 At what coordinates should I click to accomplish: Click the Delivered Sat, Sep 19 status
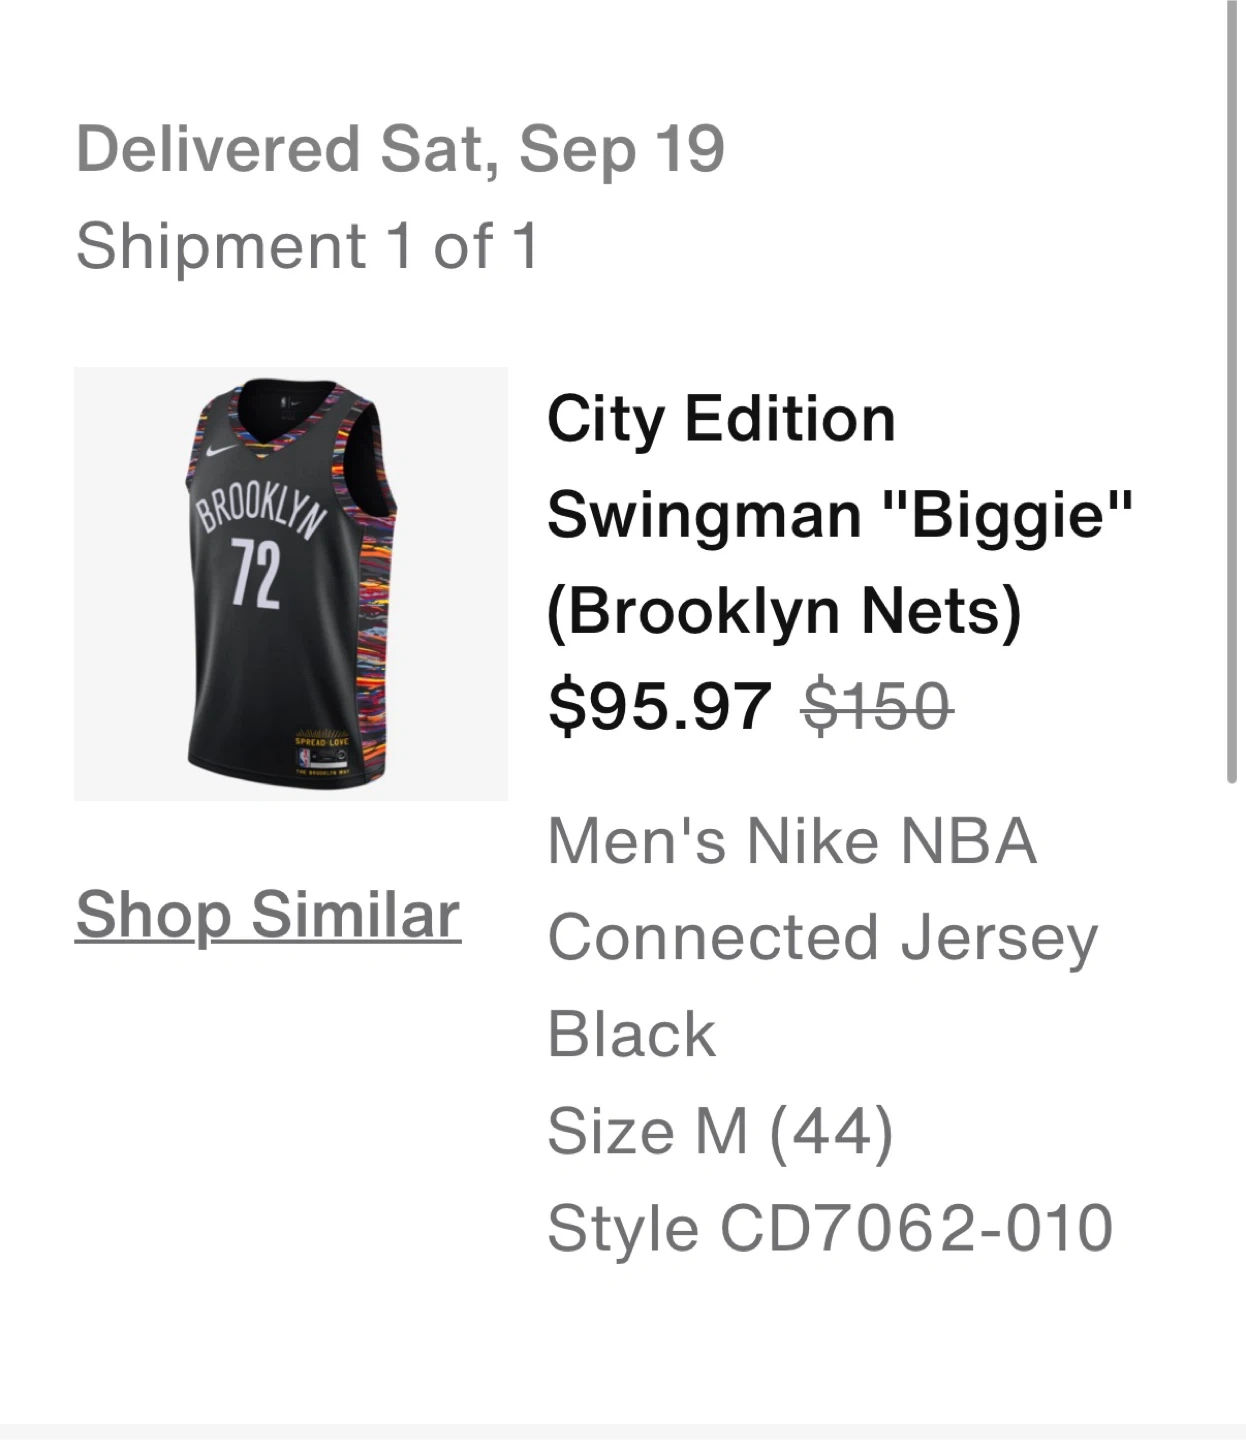click(x=400, y=149)
